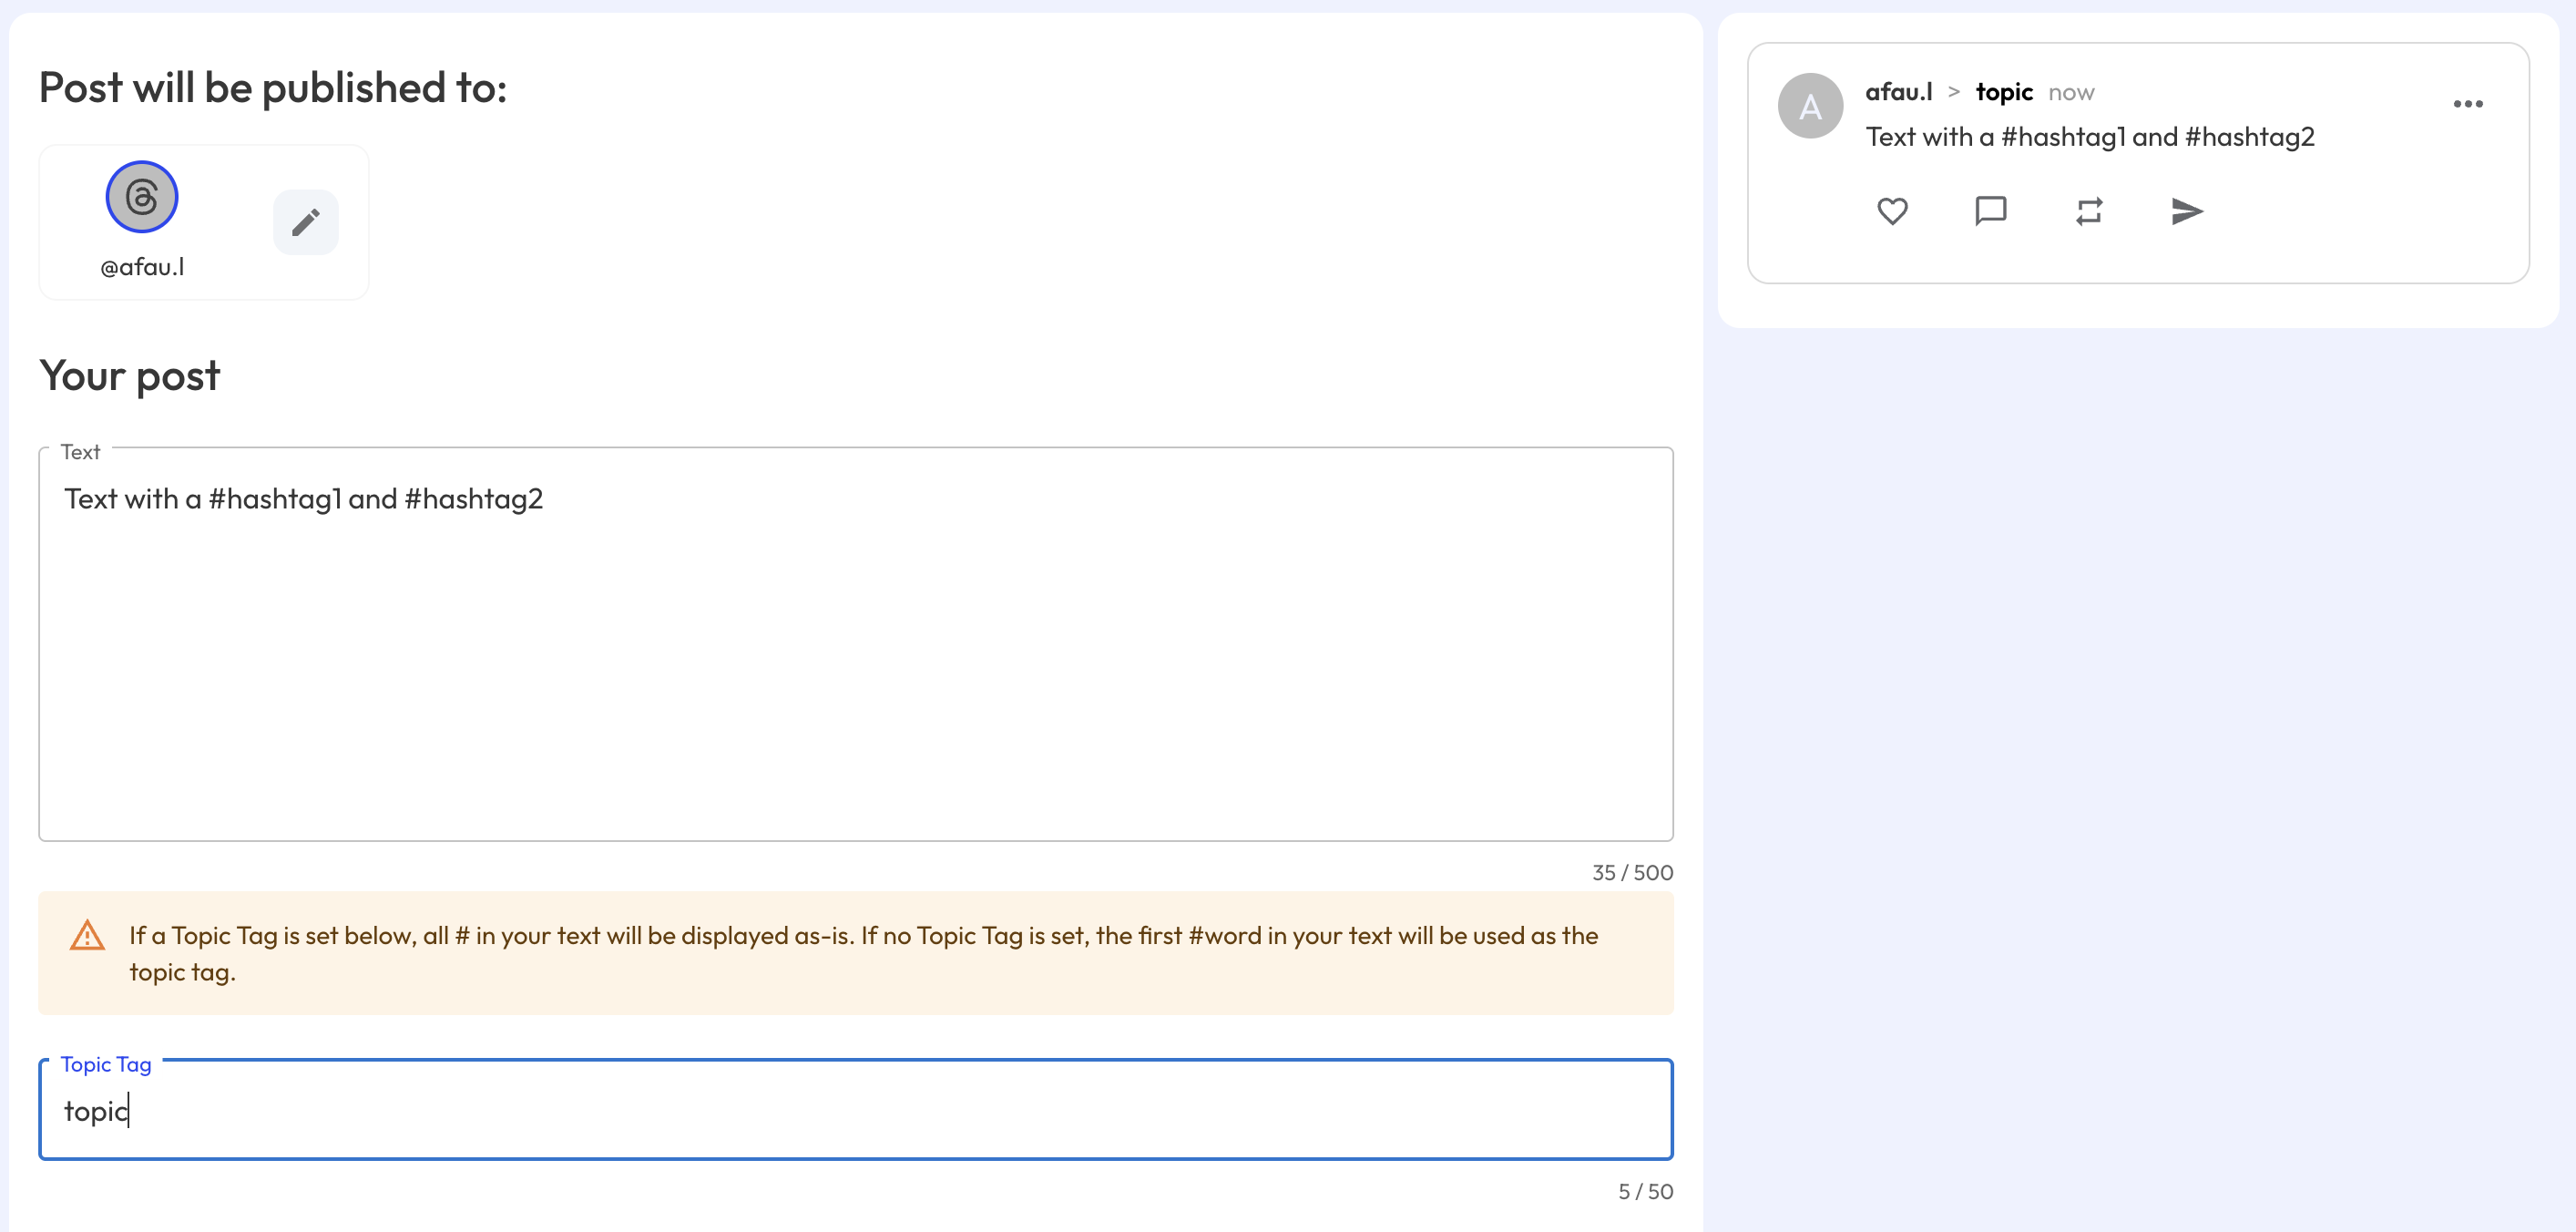Click the 5 / 50 topic tag counter
The image size is (2576, 1232).
point(1645,1191)
